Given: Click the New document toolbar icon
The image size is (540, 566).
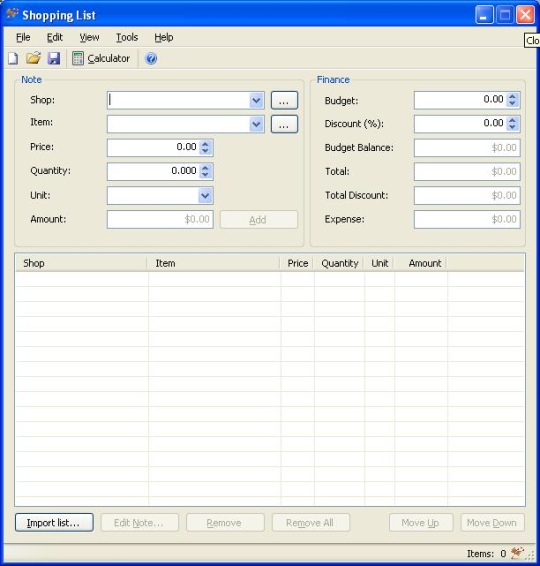Looking at the screenshot, I should pyautogui.click(x=13, y=58).
